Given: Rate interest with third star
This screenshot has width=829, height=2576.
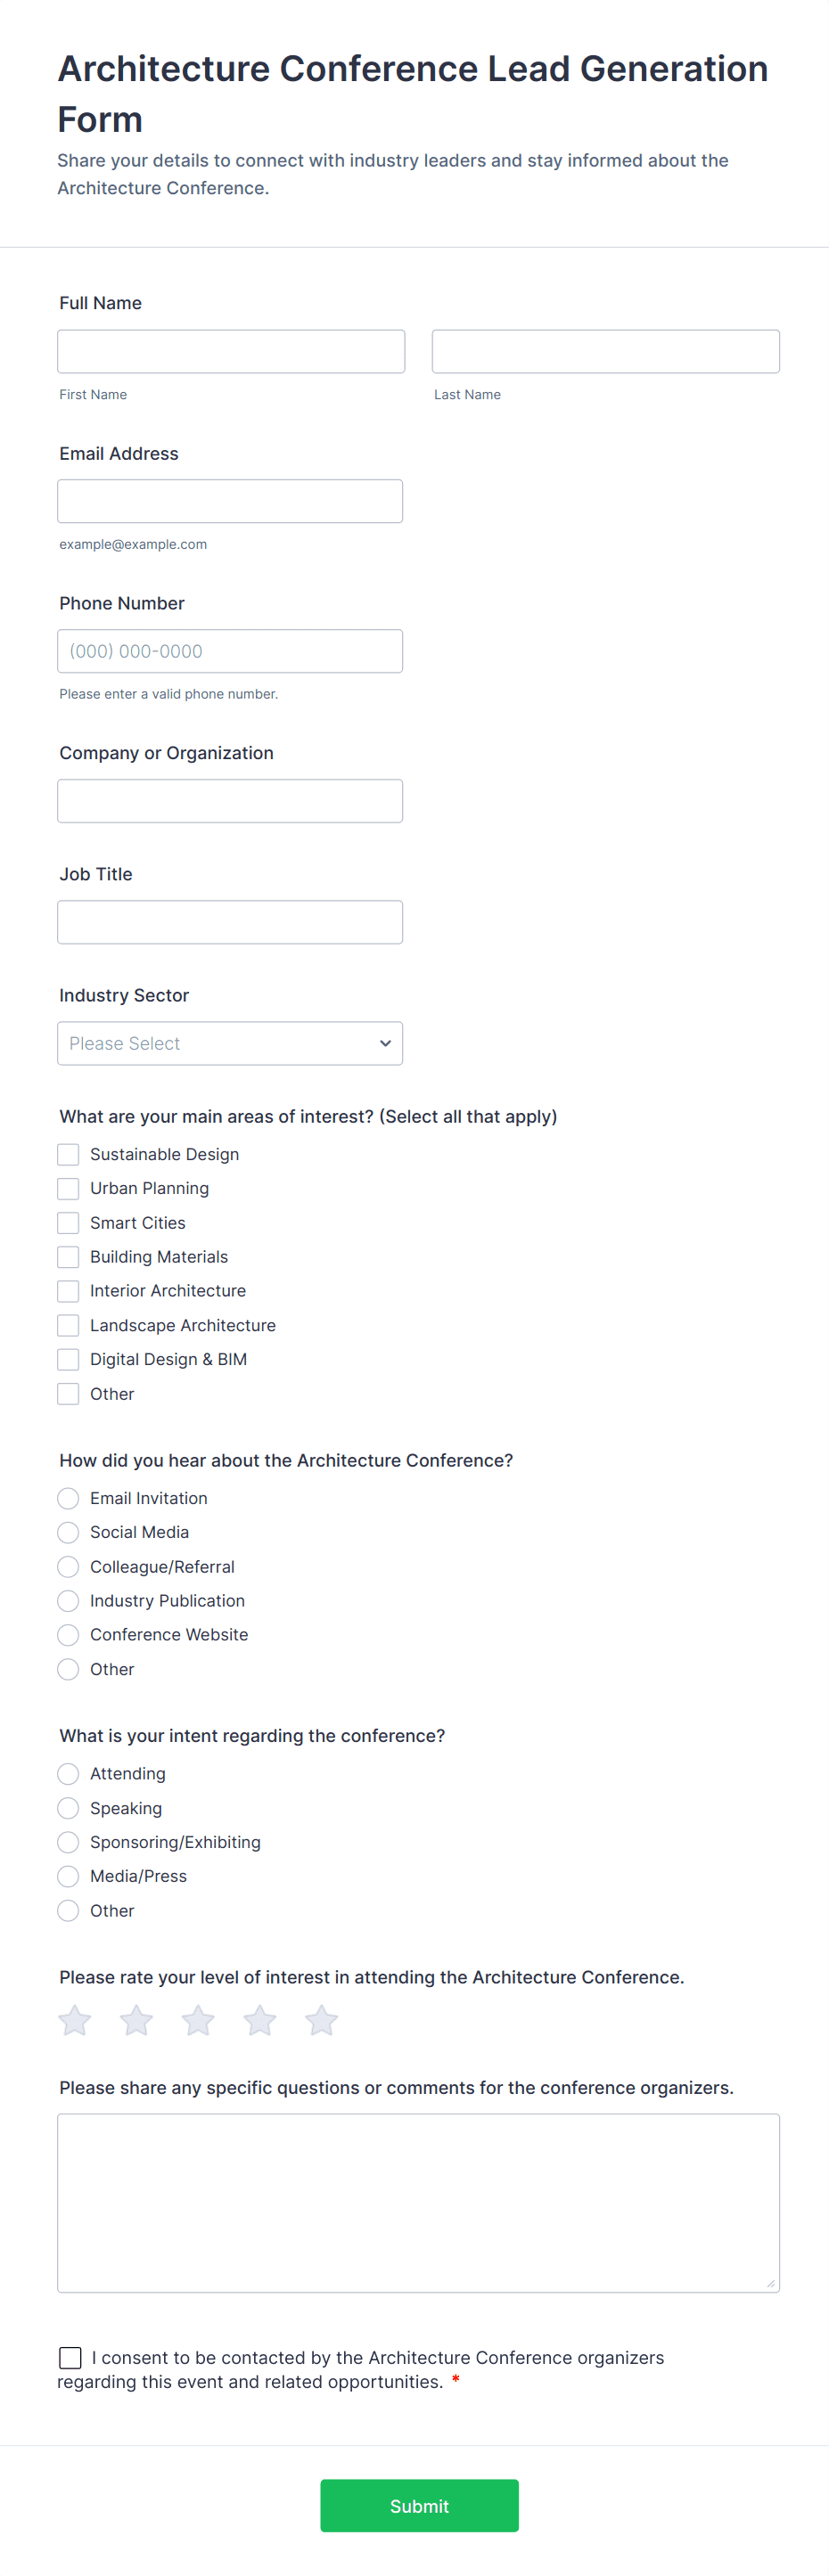Looking at the screenshot, I should click(198, 2020).
